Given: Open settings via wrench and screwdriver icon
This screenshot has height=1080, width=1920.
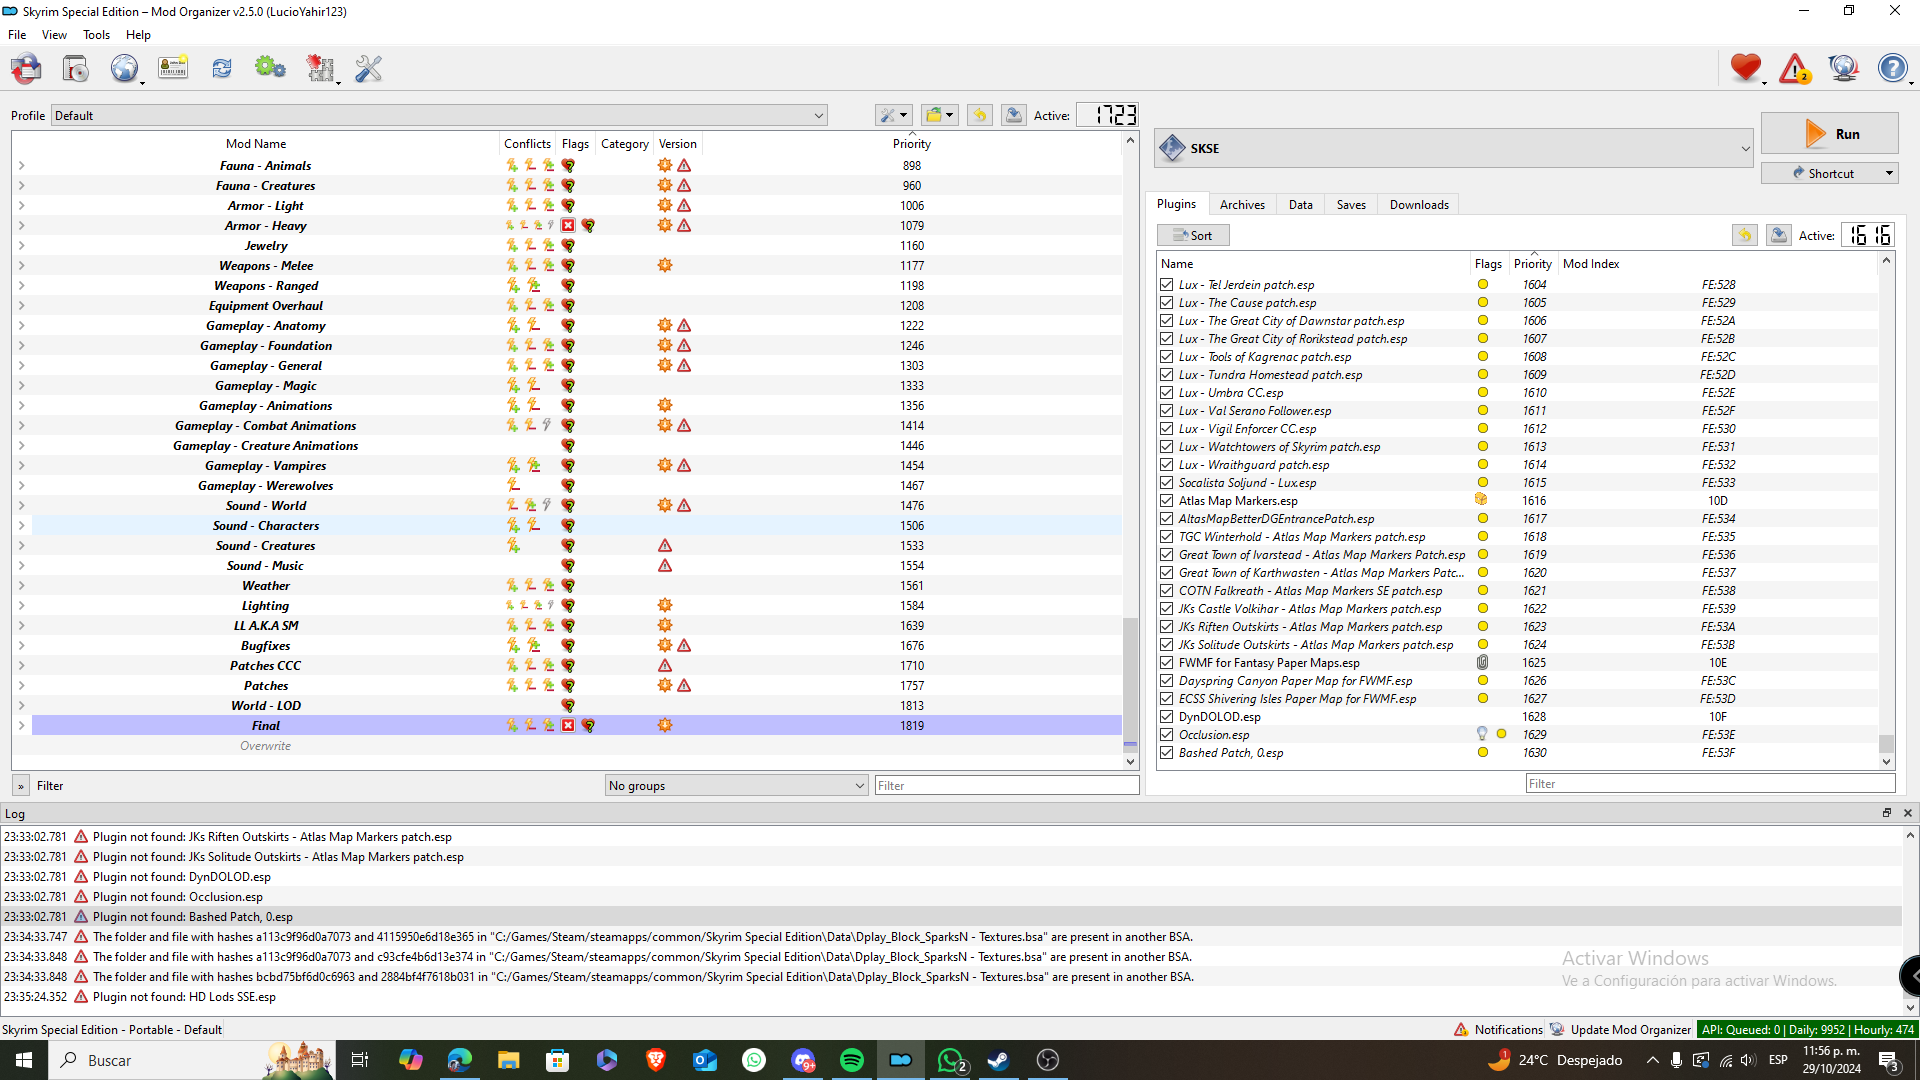Looking at the screenshot, I should point(369,68).
